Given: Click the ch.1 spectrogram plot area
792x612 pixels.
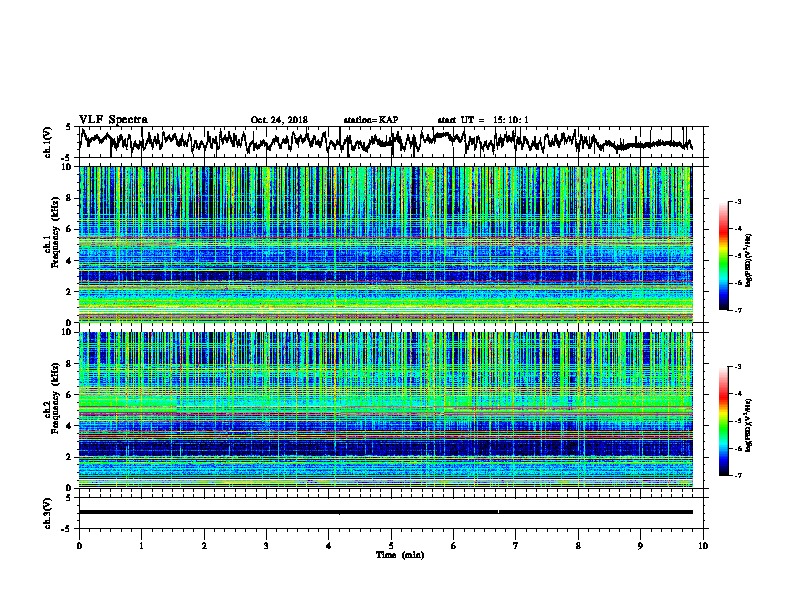Looking at the screenshot, I should click(386, 244).
